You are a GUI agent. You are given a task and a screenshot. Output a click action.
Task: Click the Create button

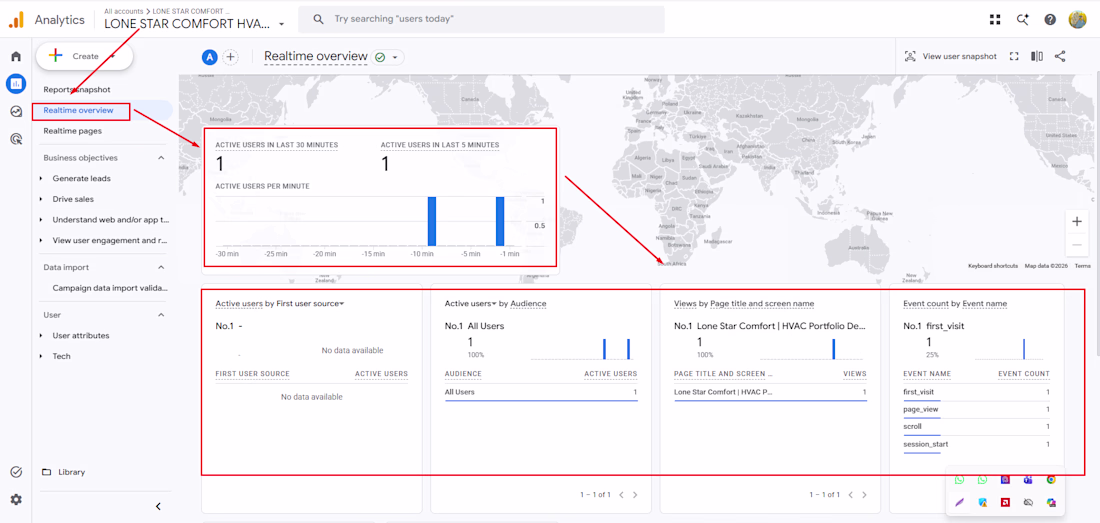click(84, 56)
